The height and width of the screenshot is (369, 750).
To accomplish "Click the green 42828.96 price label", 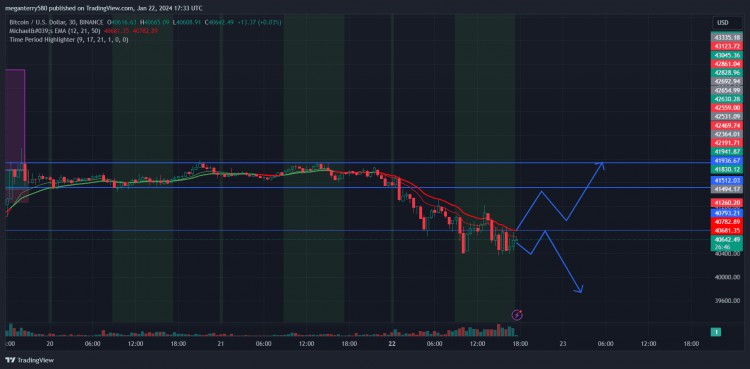I will coord(726,73).
